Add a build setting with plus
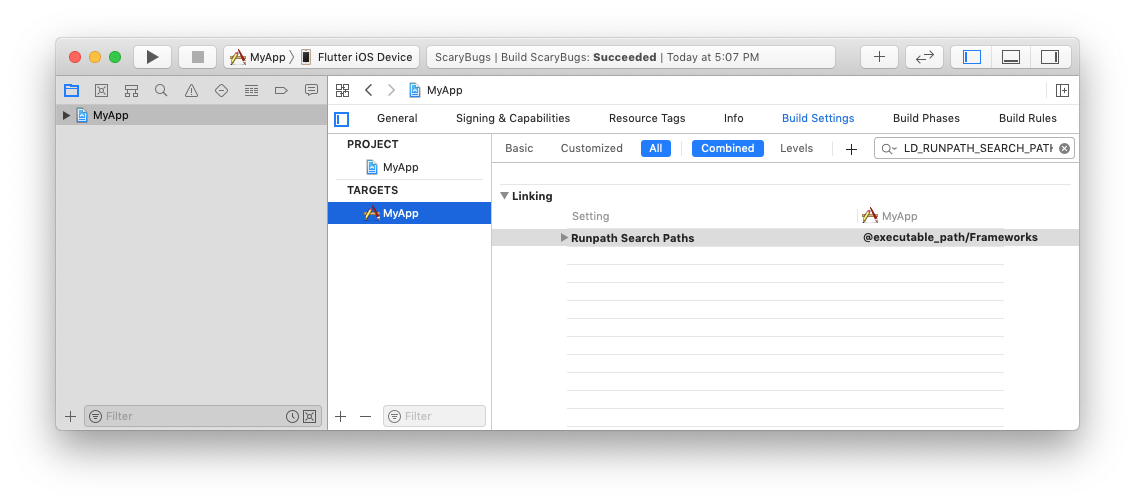 [851, 149]
